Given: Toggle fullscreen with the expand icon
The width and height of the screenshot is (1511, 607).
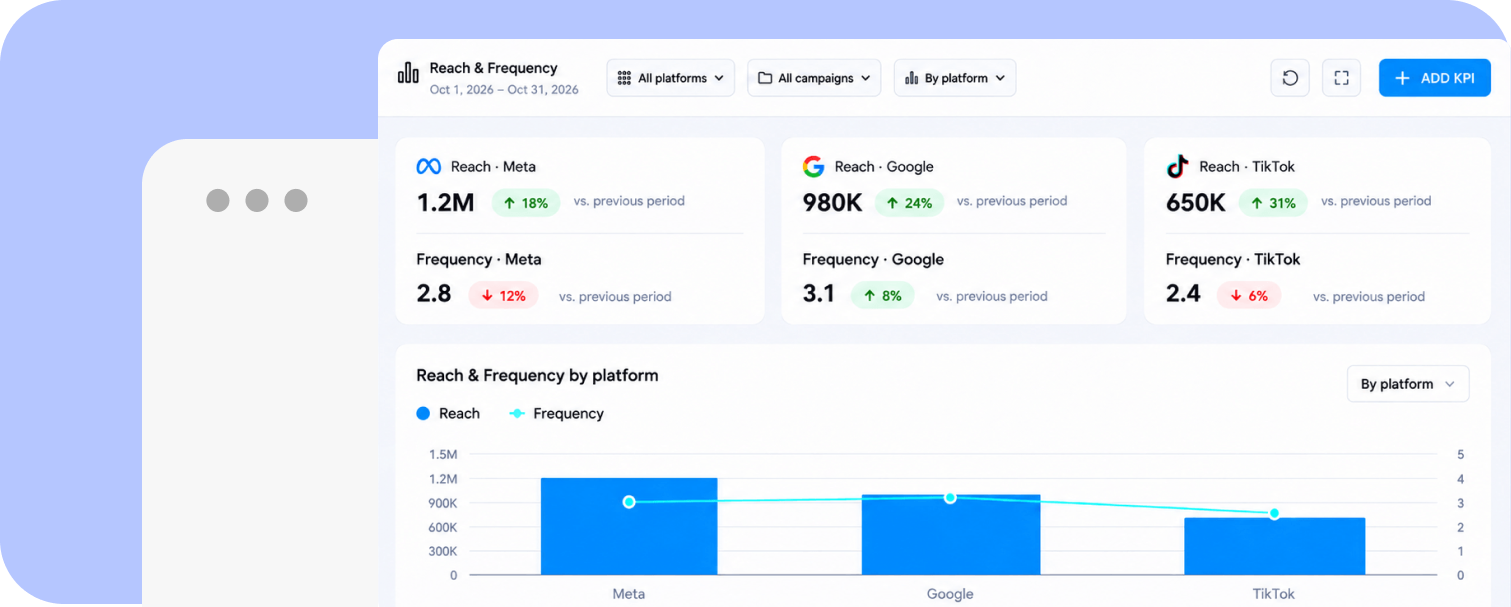Looking at the screenshot, I should click(x=1341, y=78).
